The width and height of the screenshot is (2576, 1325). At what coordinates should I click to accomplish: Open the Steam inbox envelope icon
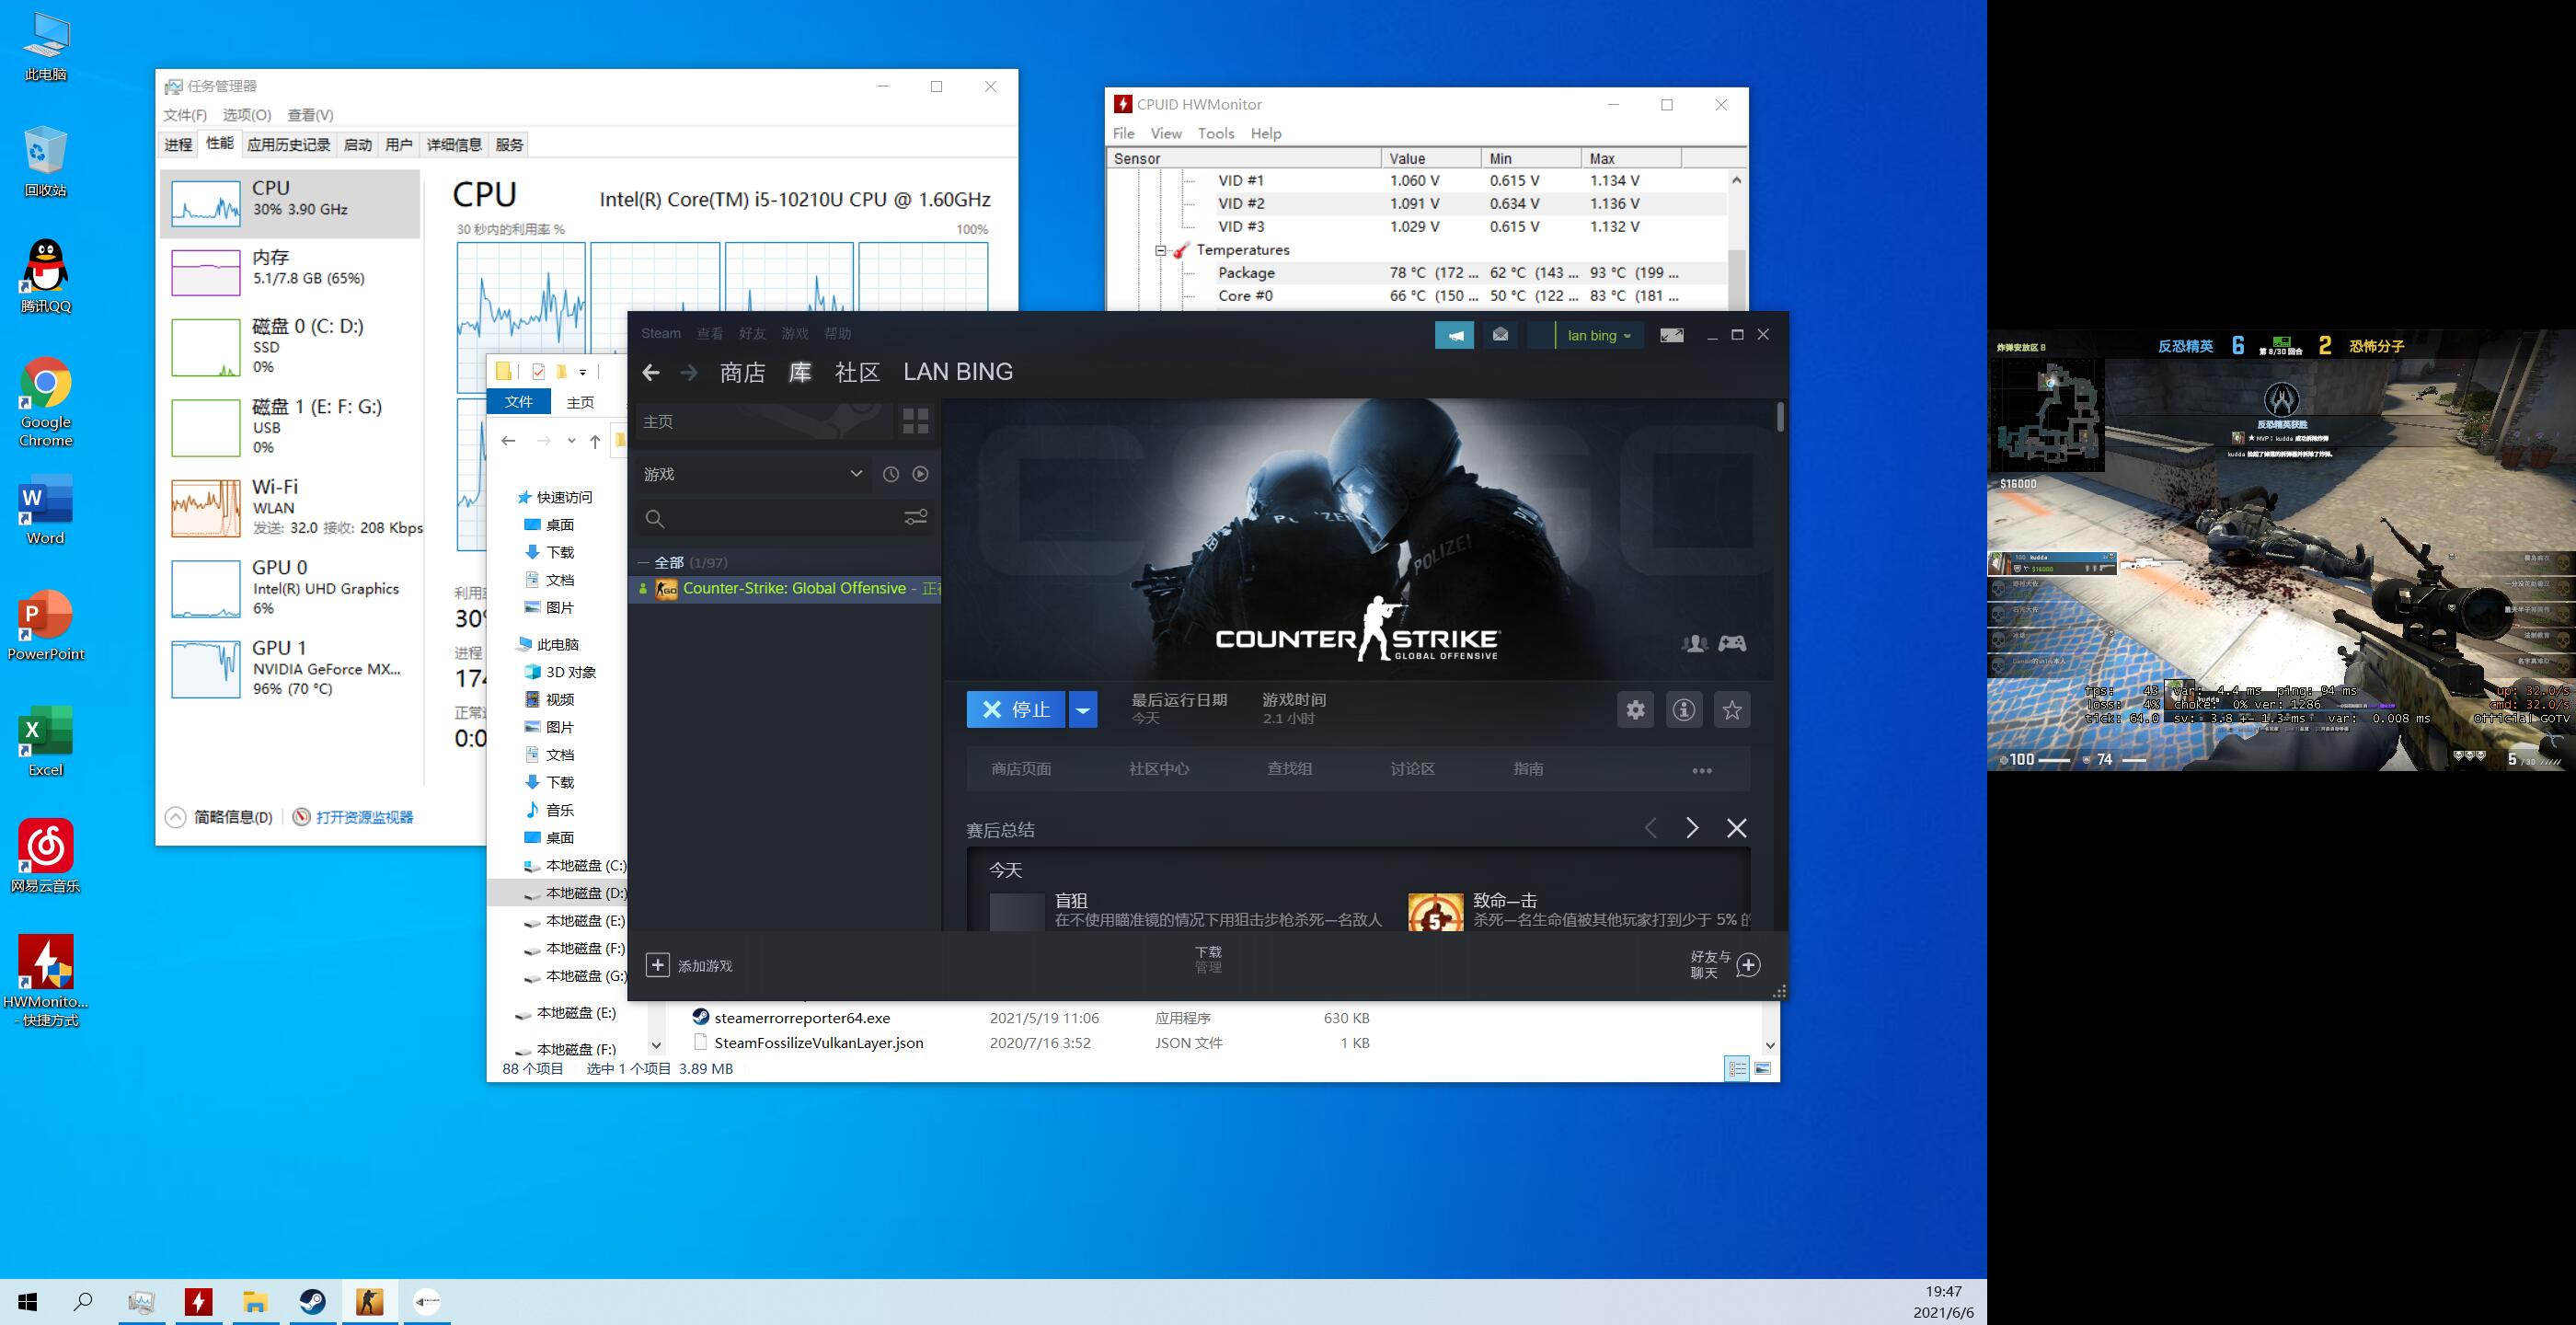pyautogui.click(x=1500, y=335)
